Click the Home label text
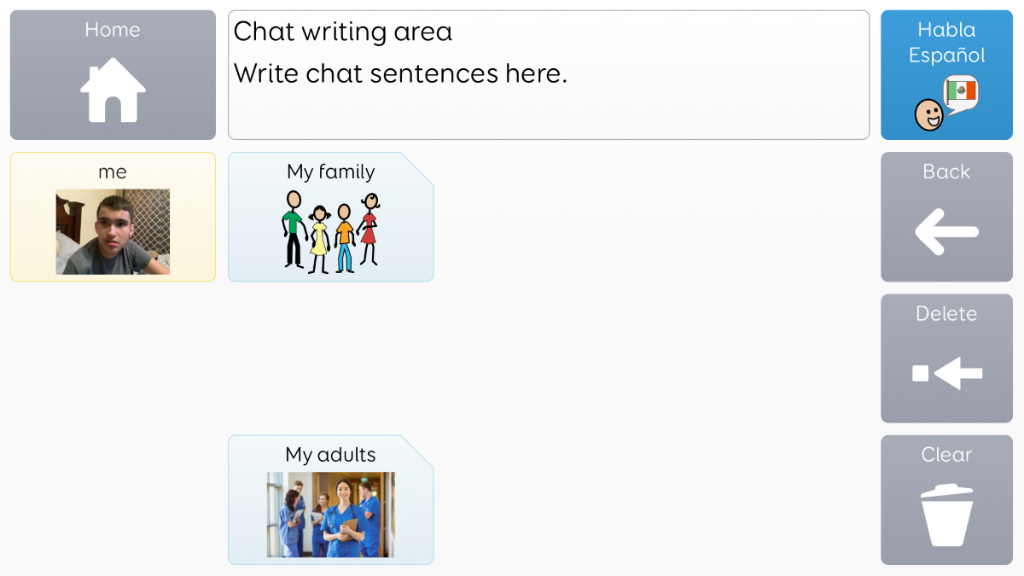Image resolution: width=1024 pixels, height=576 pixels. point(112,30)
